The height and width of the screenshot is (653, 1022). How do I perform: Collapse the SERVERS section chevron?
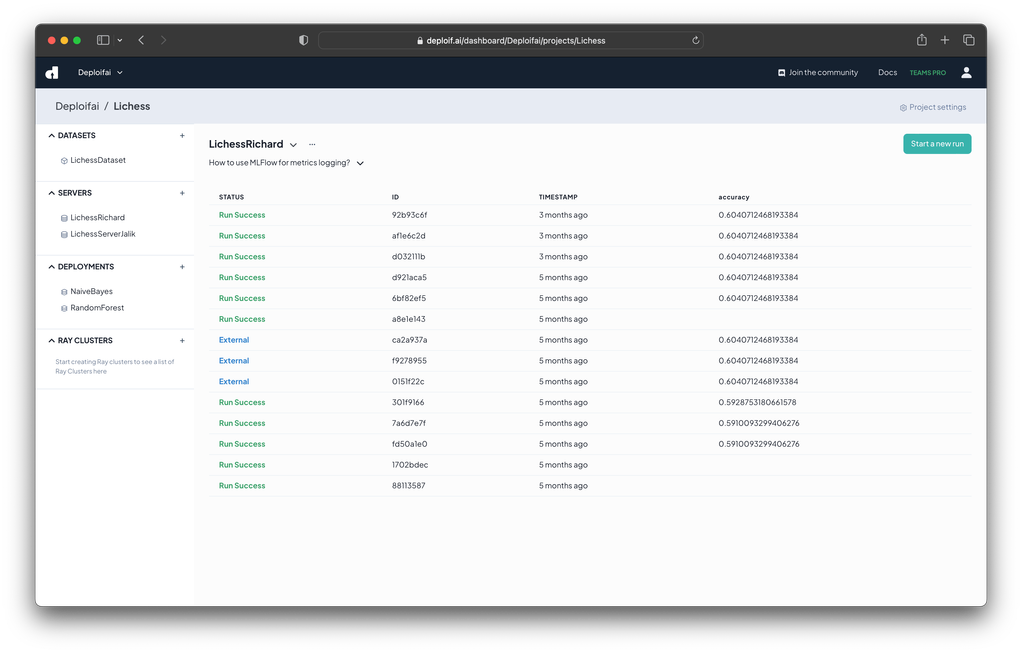tap(52, 193)
